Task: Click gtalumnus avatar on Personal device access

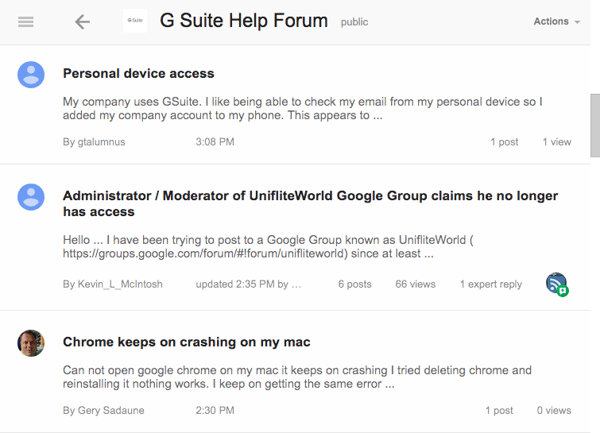Action: [31, 75]
